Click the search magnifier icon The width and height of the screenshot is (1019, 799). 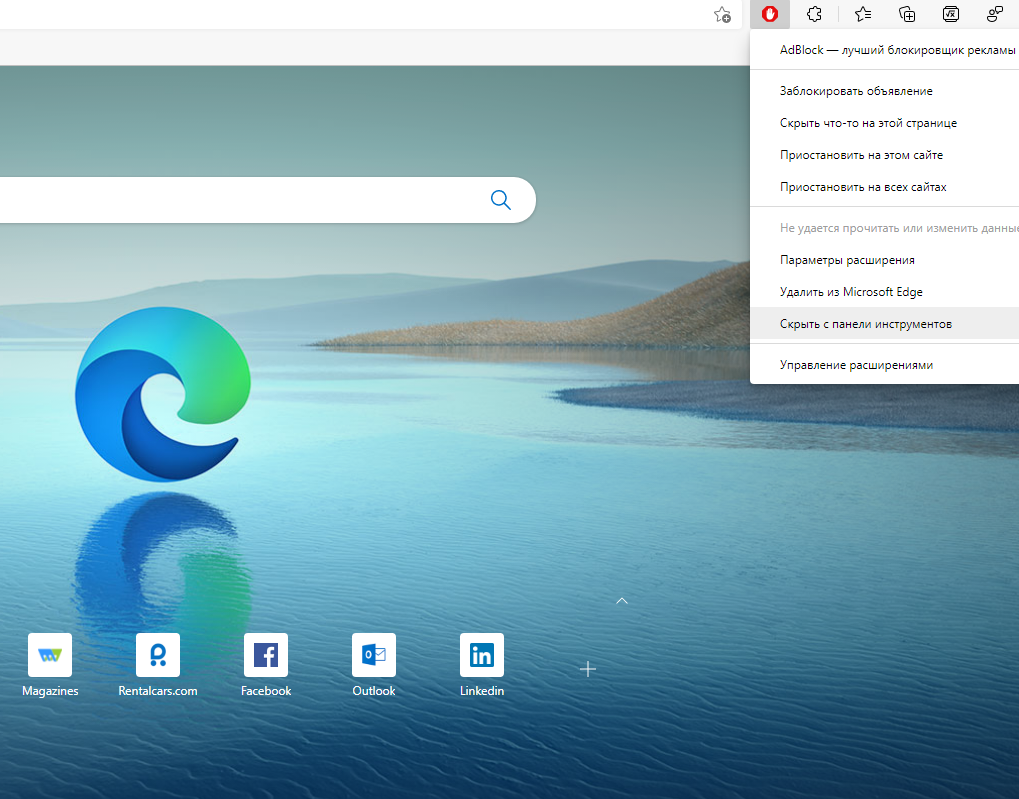500,200
